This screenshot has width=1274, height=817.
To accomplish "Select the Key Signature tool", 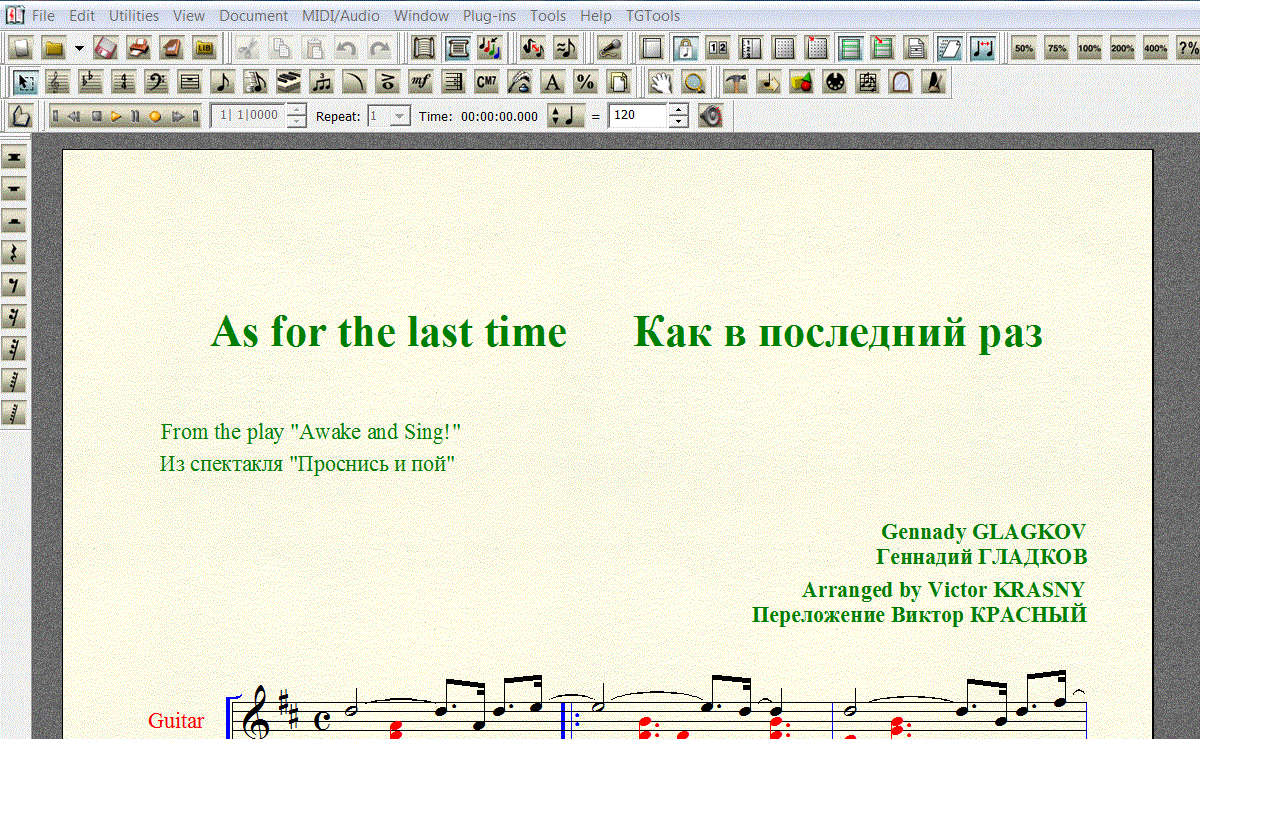I will pos(91,82).
